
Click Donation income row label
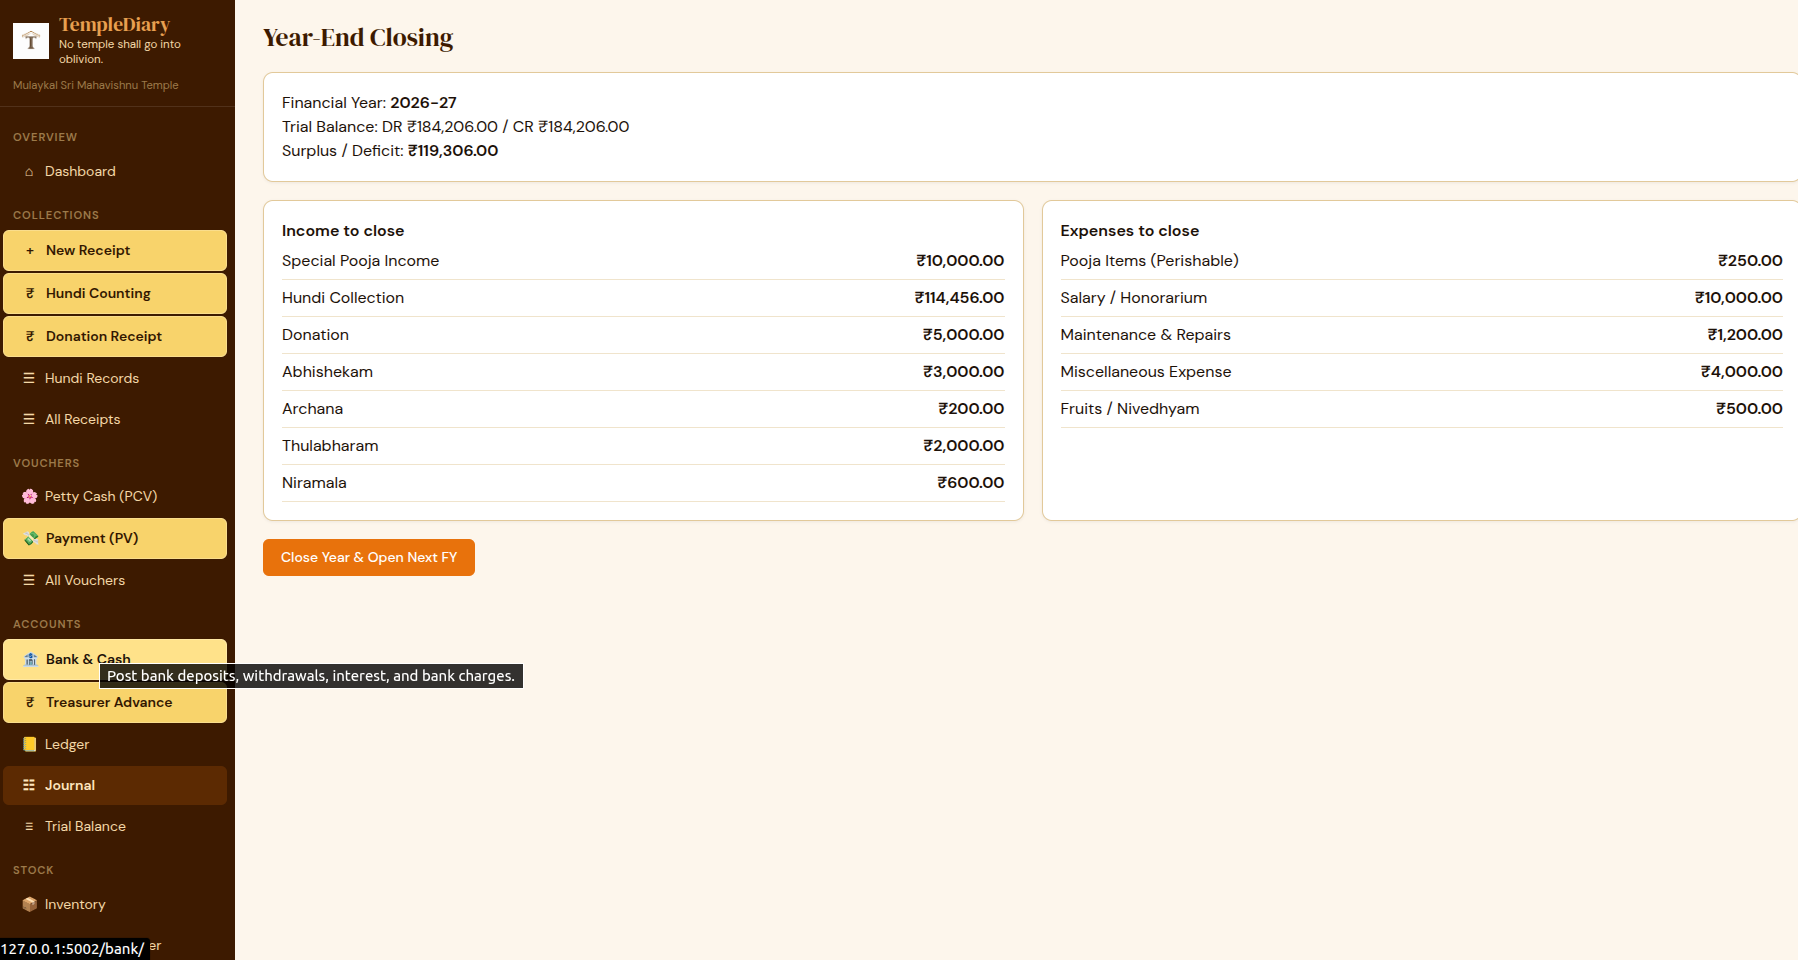[315, 335]
